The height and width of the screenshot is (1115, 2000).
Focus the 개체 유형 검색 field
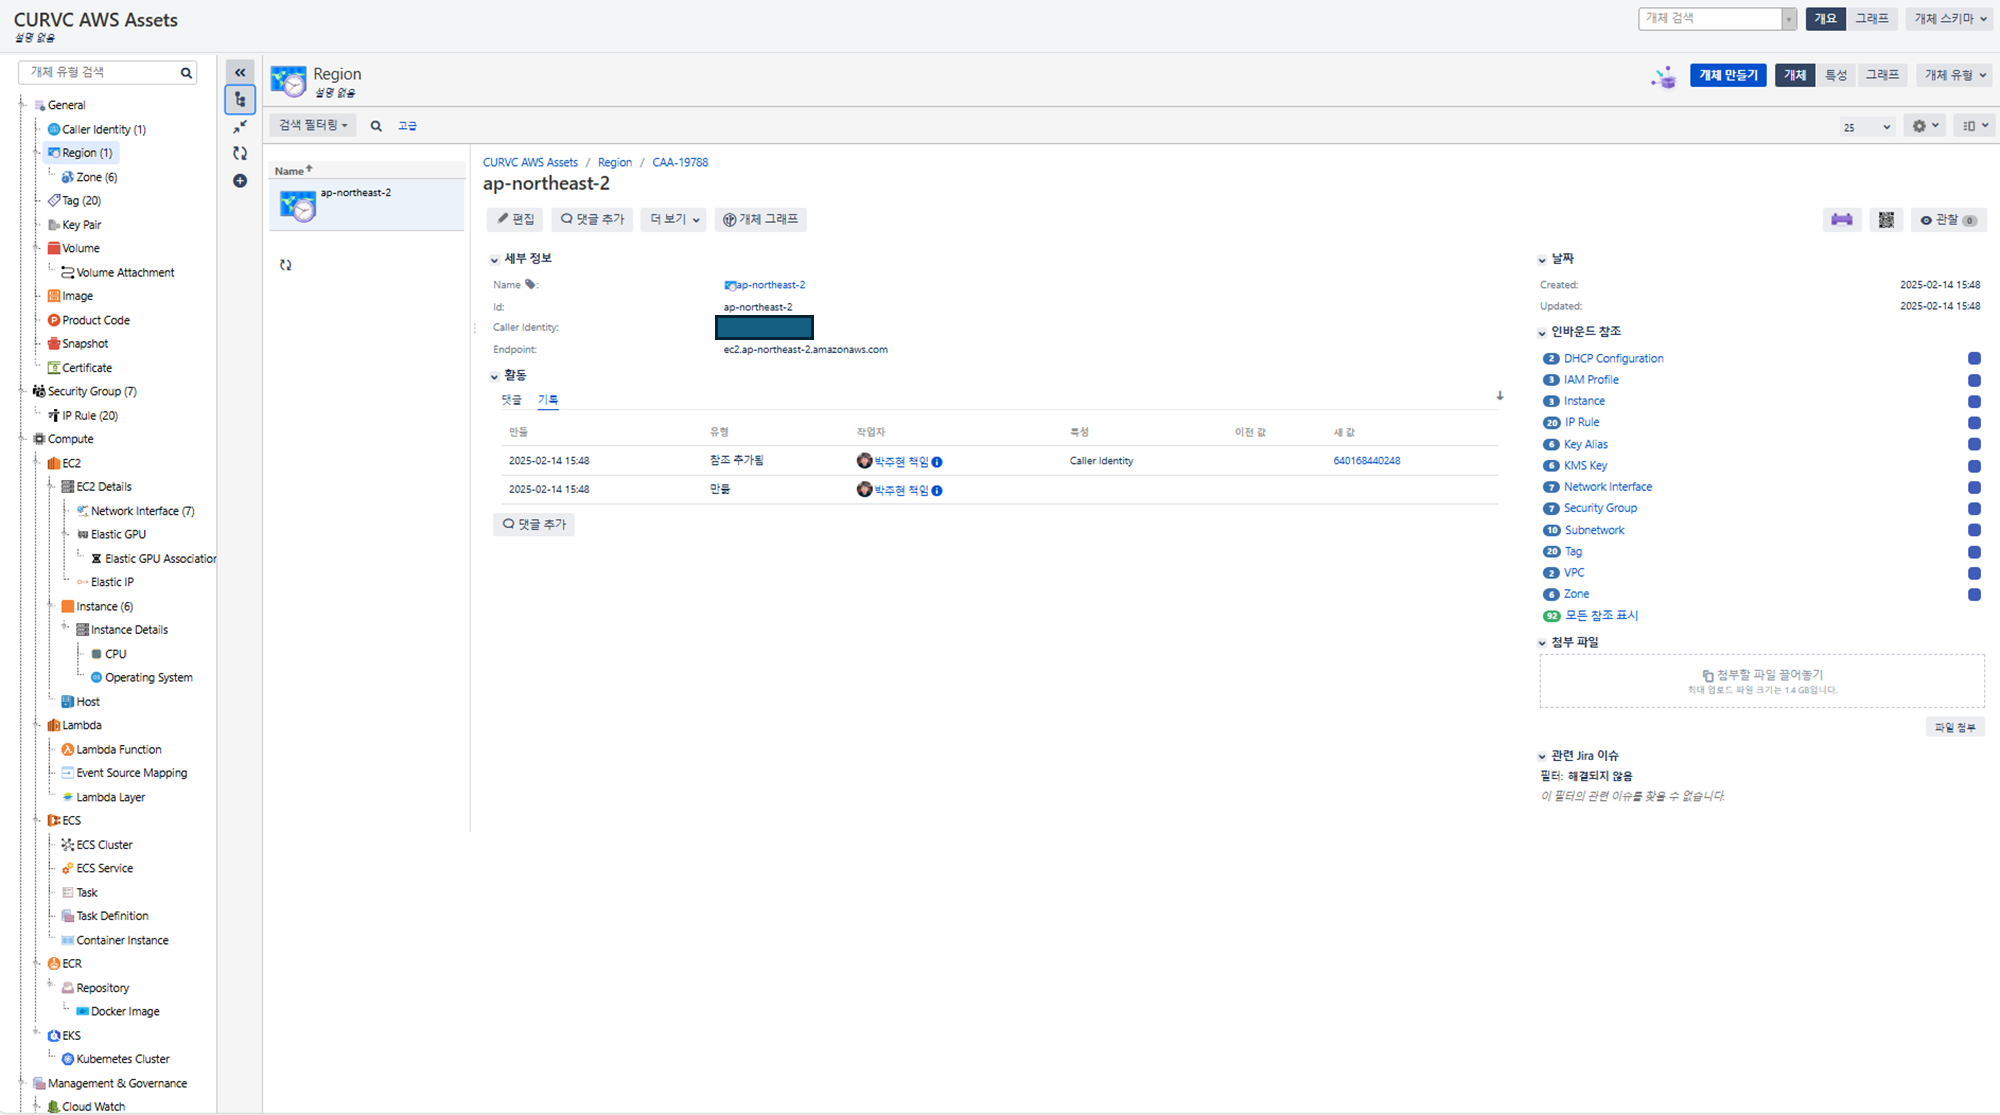98,72
